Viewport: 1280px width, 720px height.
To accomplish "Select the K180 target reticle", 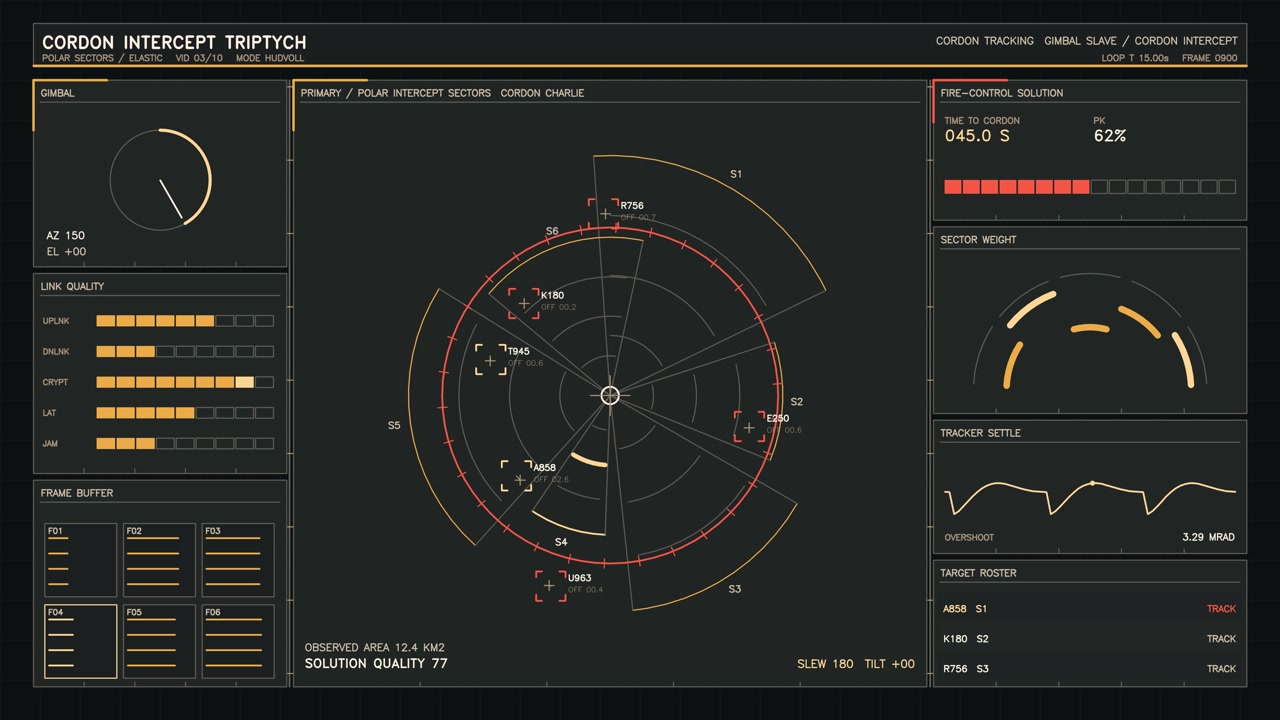I will tap(524, 303).
